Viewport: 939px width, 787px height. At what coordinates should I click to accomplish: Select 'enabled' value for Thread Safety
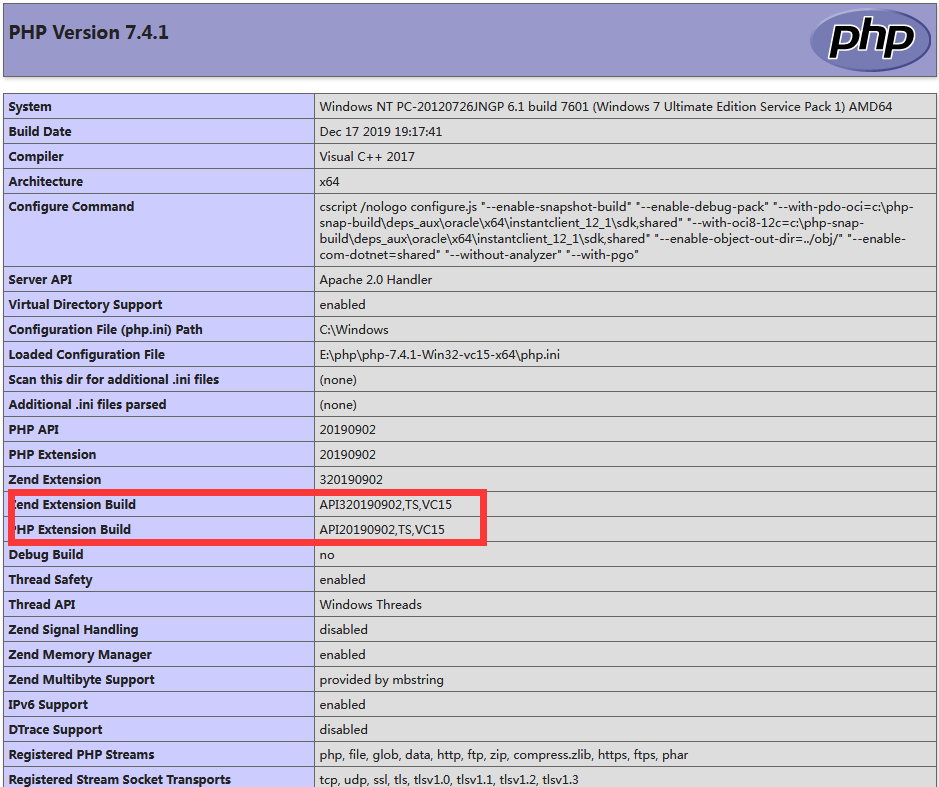[342, 580]
